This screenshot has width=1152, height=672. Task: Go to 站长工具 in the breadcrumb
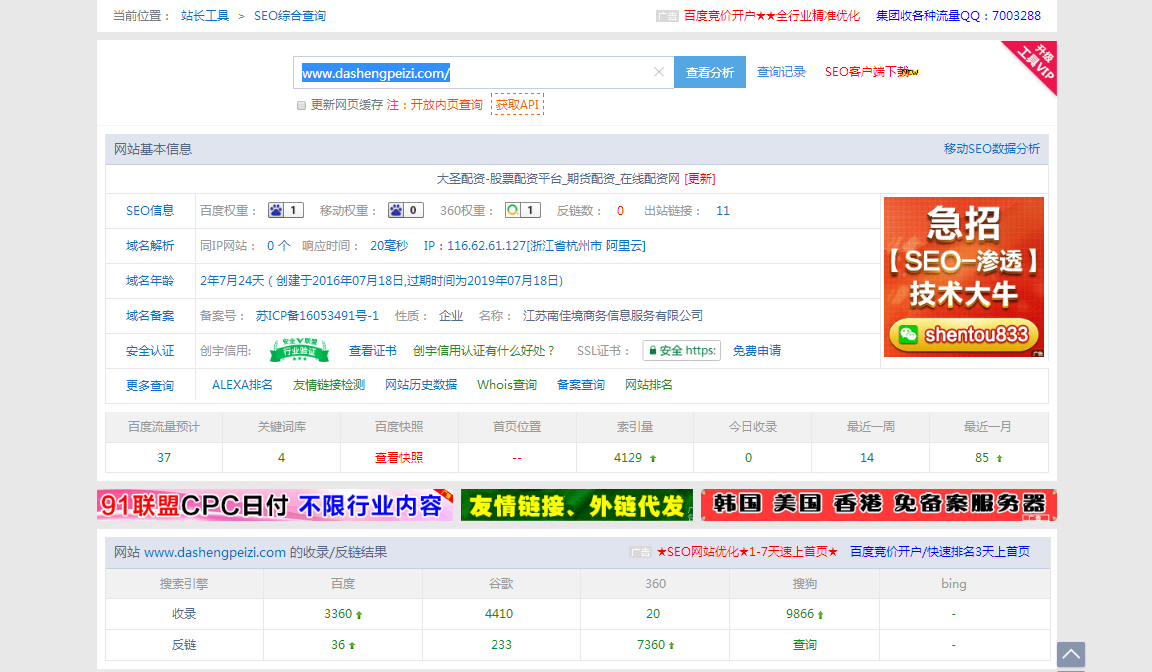(x=205, y=15)
